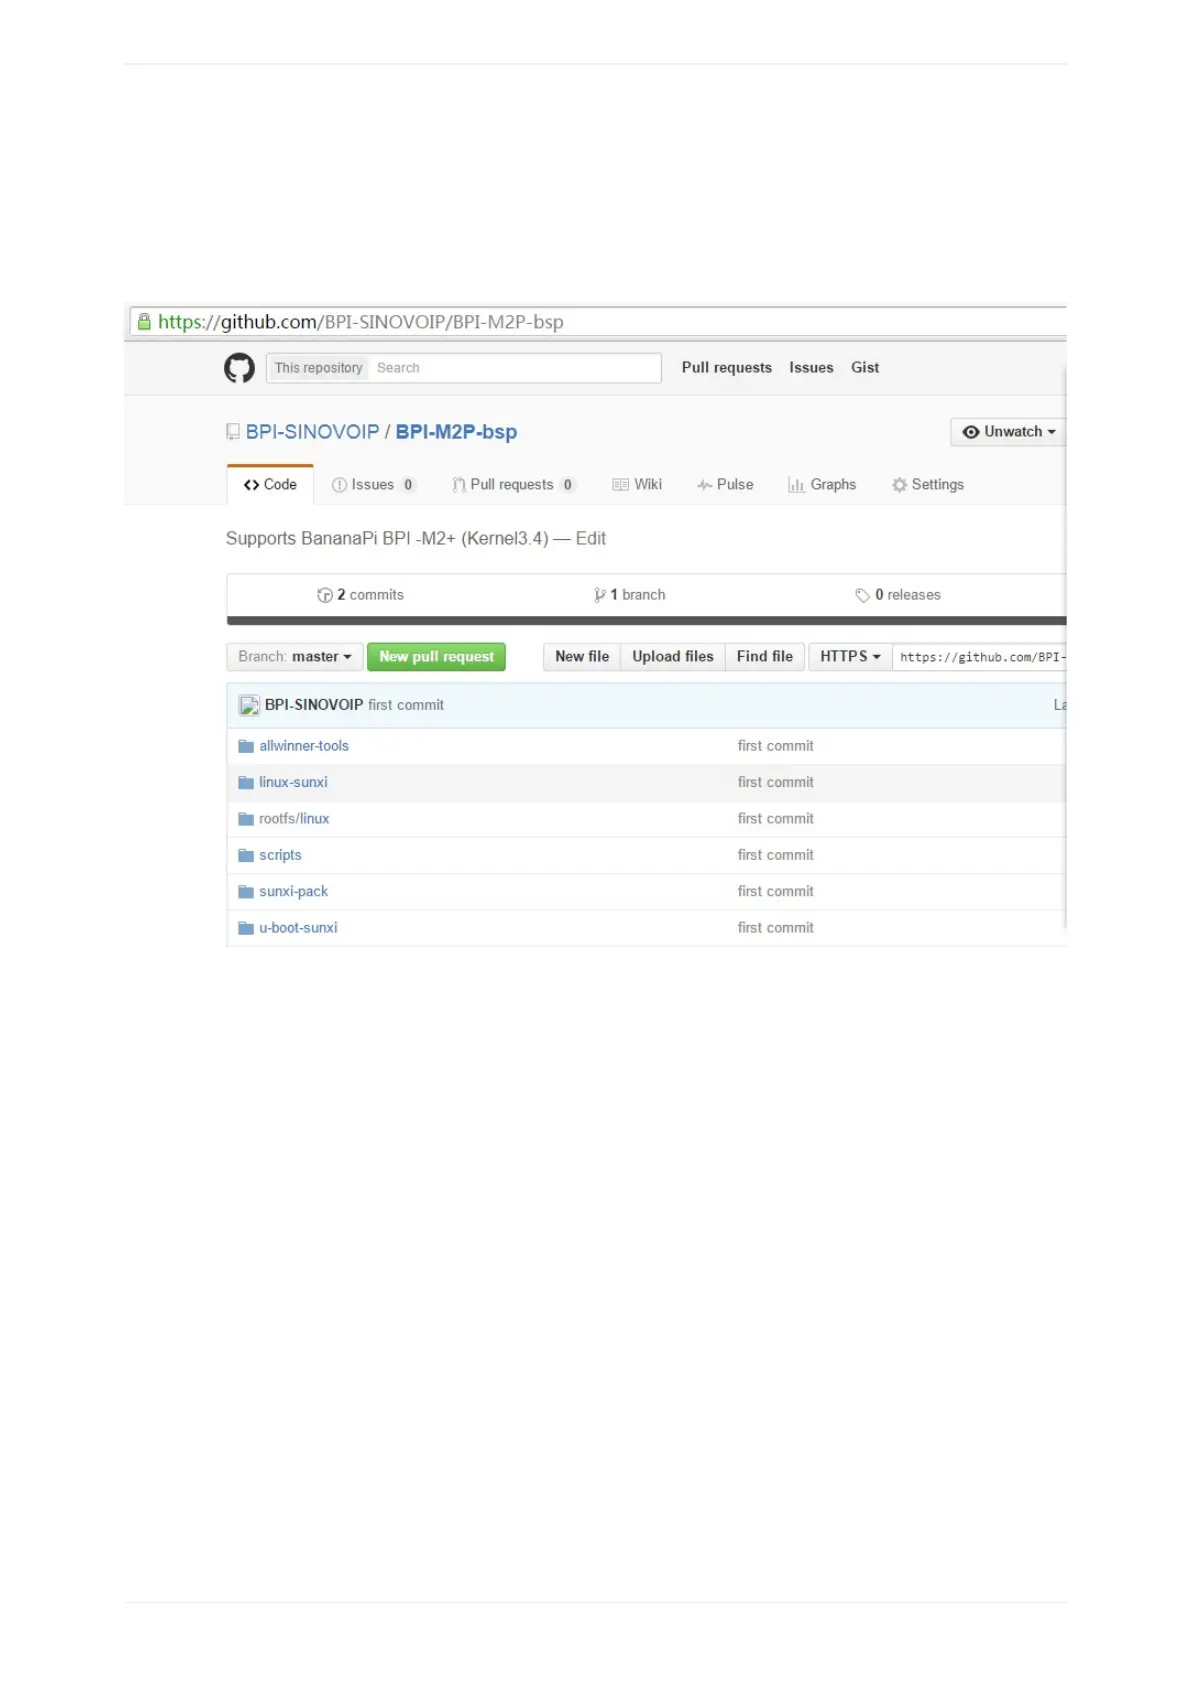Click the language statistics bar below commits
Viewport: 1191px width, 1684px height.
click(x=646, y=621)
